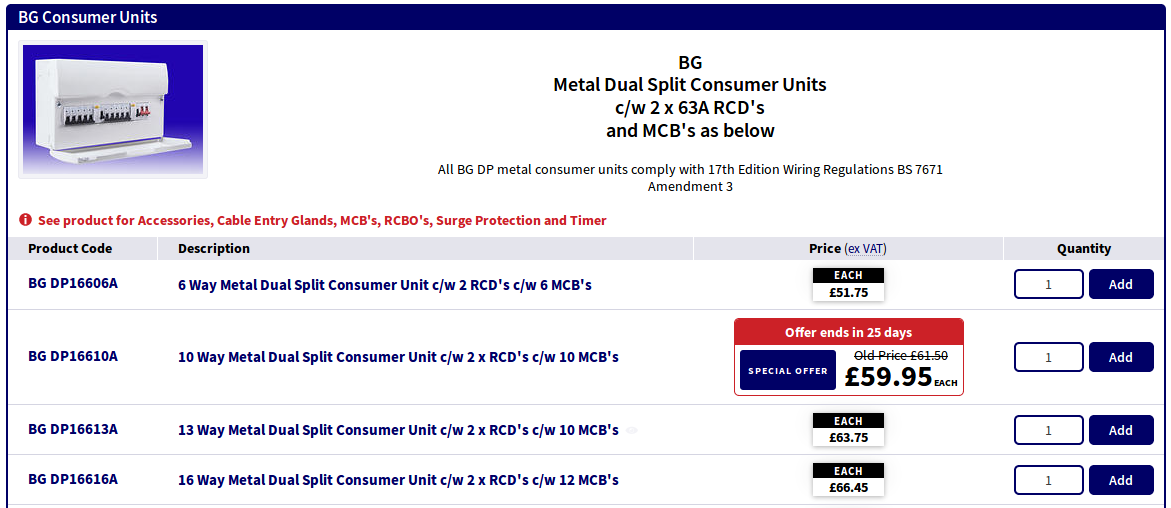Add BG DP16606A to basket
The height and width of the screenshot is (508, 1171).
point(1121,284)
